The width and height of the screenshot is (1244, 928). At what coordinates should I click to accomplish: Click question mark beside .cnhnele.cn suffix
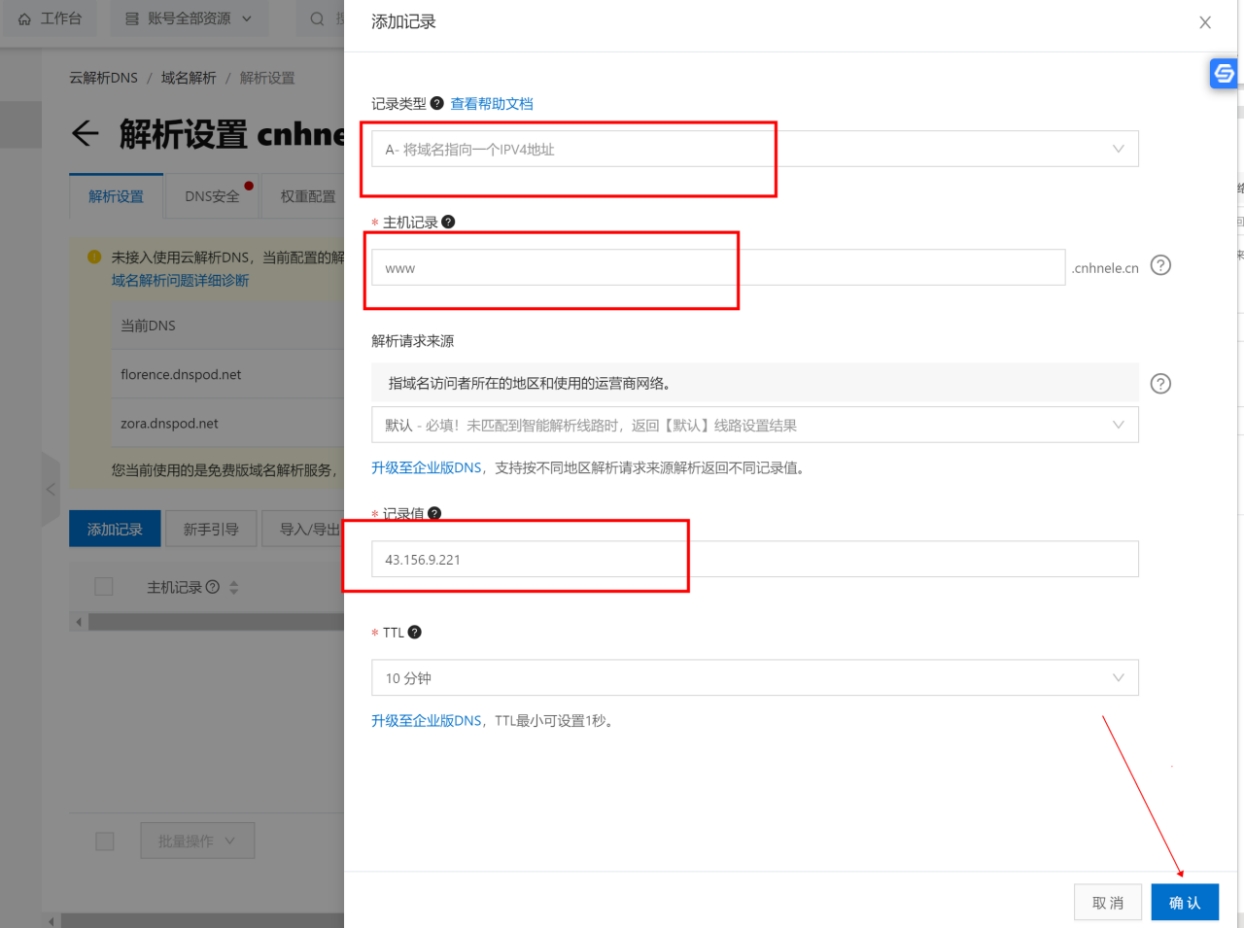[1161, 266]
